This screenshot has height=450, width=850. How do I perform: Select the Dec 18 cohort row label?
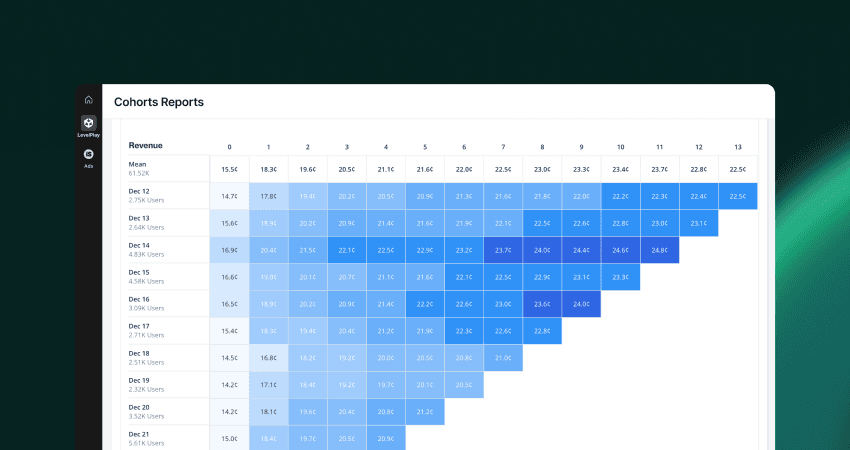pos(139,353)
